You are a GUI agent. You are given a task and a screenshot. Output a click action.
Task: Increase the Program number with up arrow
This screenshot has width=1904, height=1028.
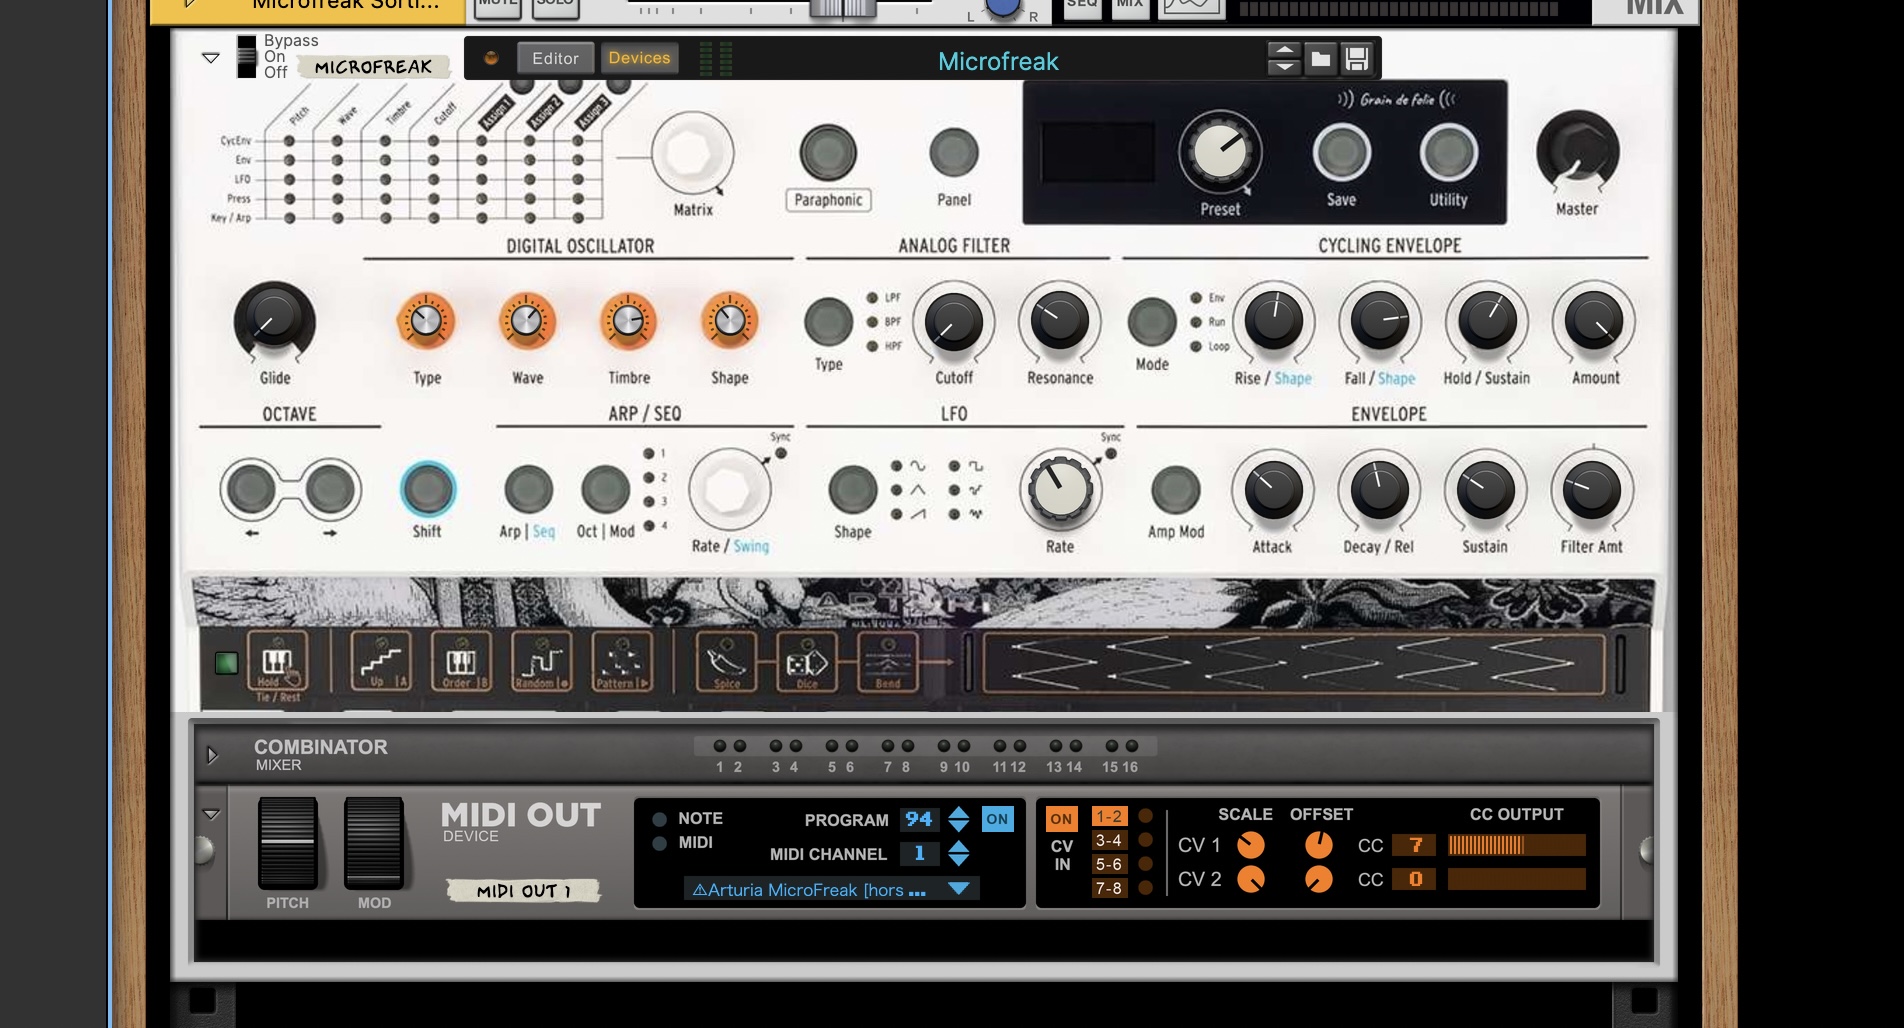pos(958,812)
